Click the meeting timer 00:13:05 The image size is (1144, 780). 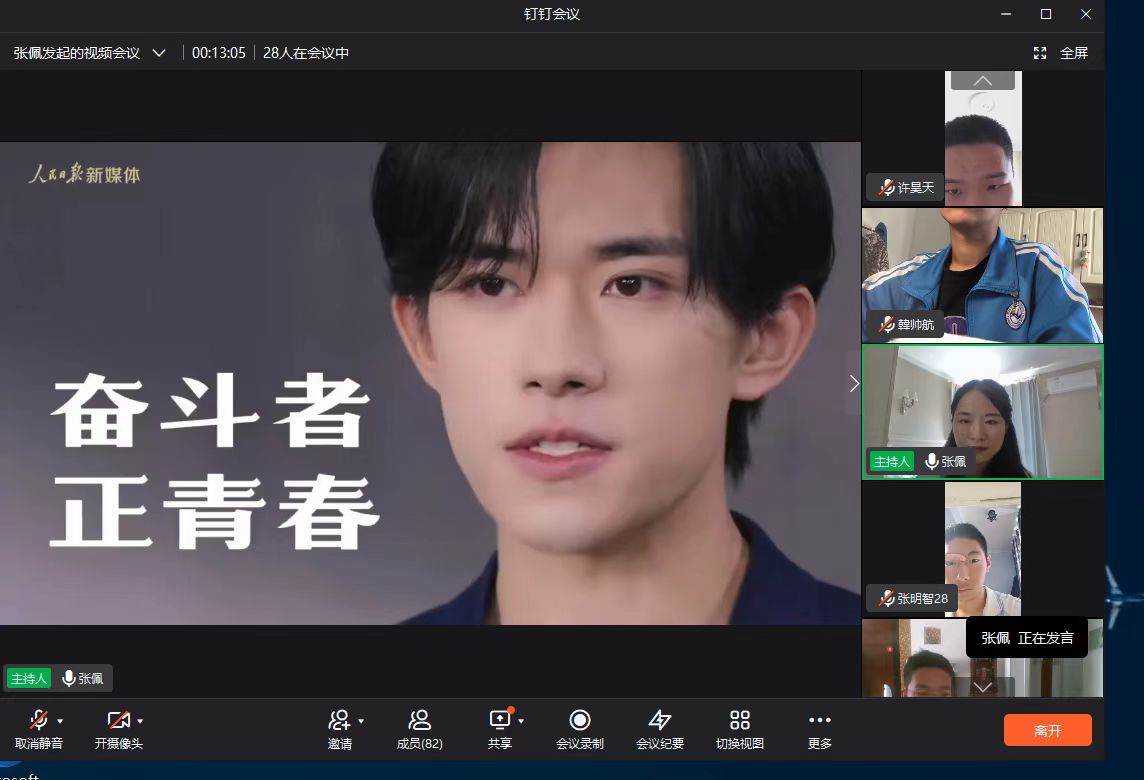click(x=218, y=53)
